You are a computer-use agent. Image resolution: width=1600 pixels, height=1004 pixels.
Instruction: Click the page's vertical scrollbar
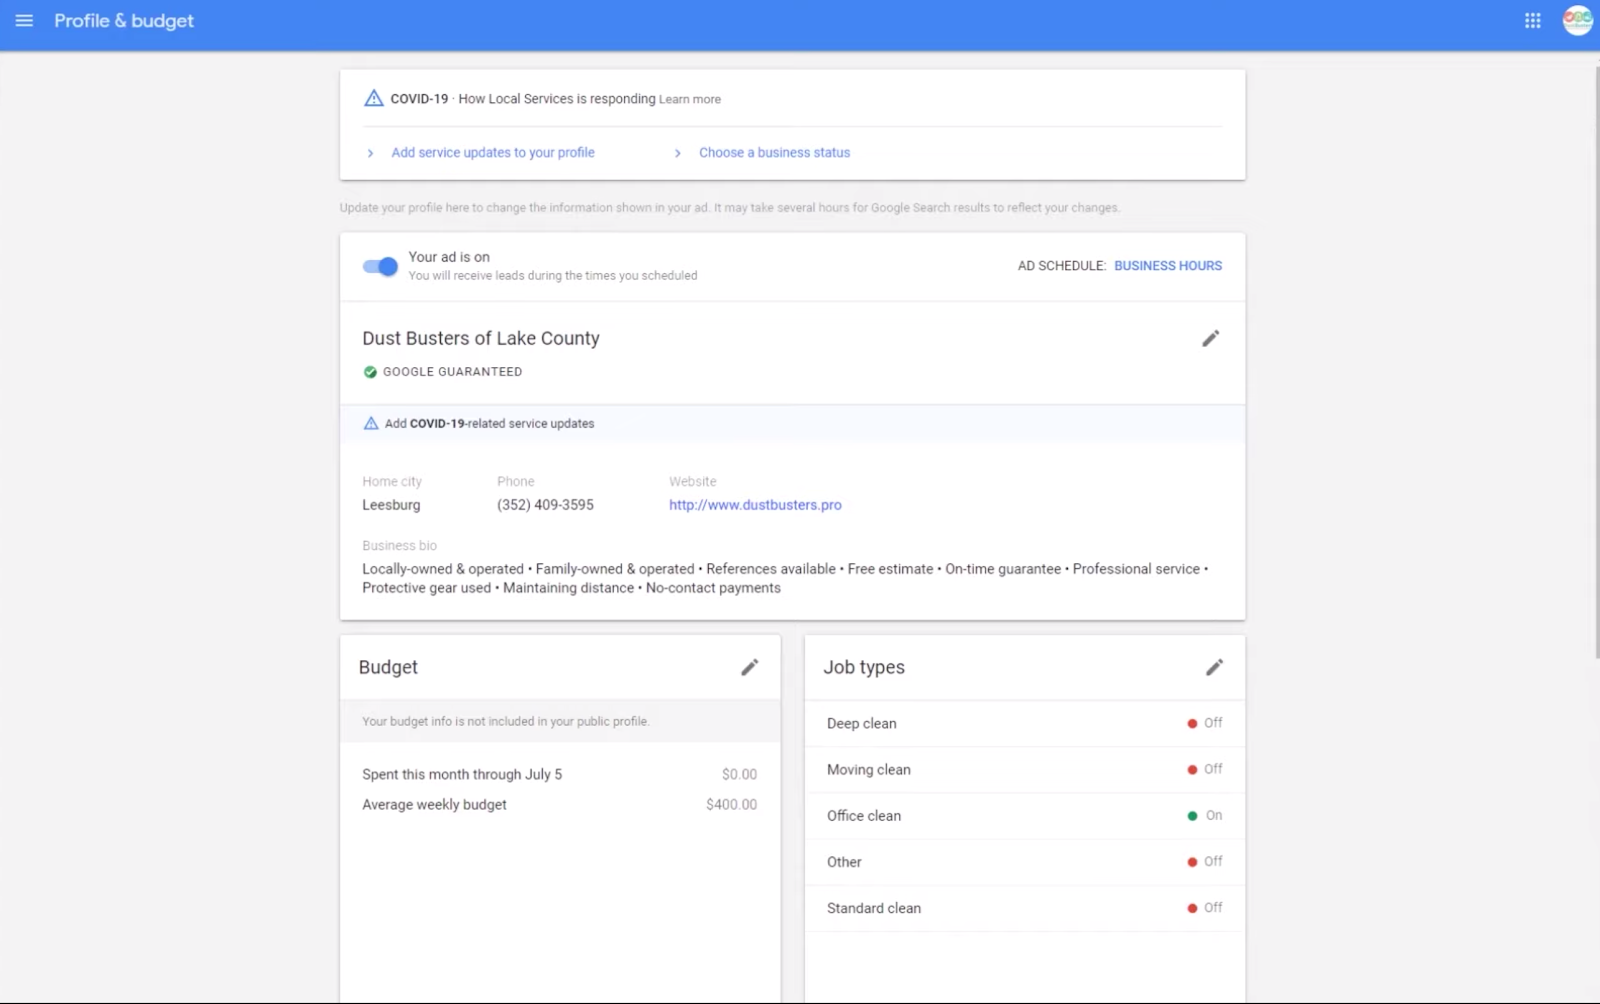pyautogui.click(x=1596, y=360)
